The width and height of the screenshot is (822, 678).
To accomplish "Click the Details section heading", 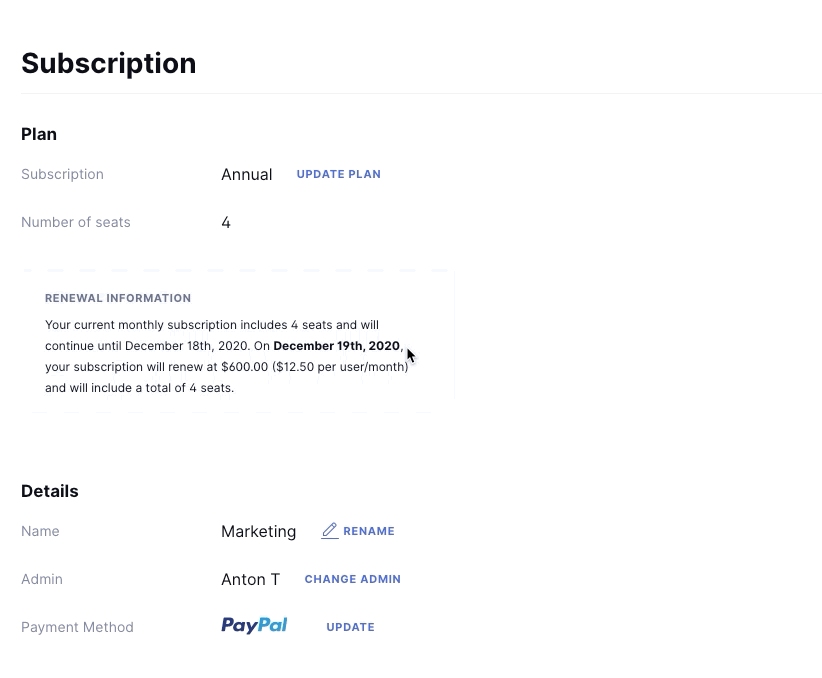I will tap(50, 491).
